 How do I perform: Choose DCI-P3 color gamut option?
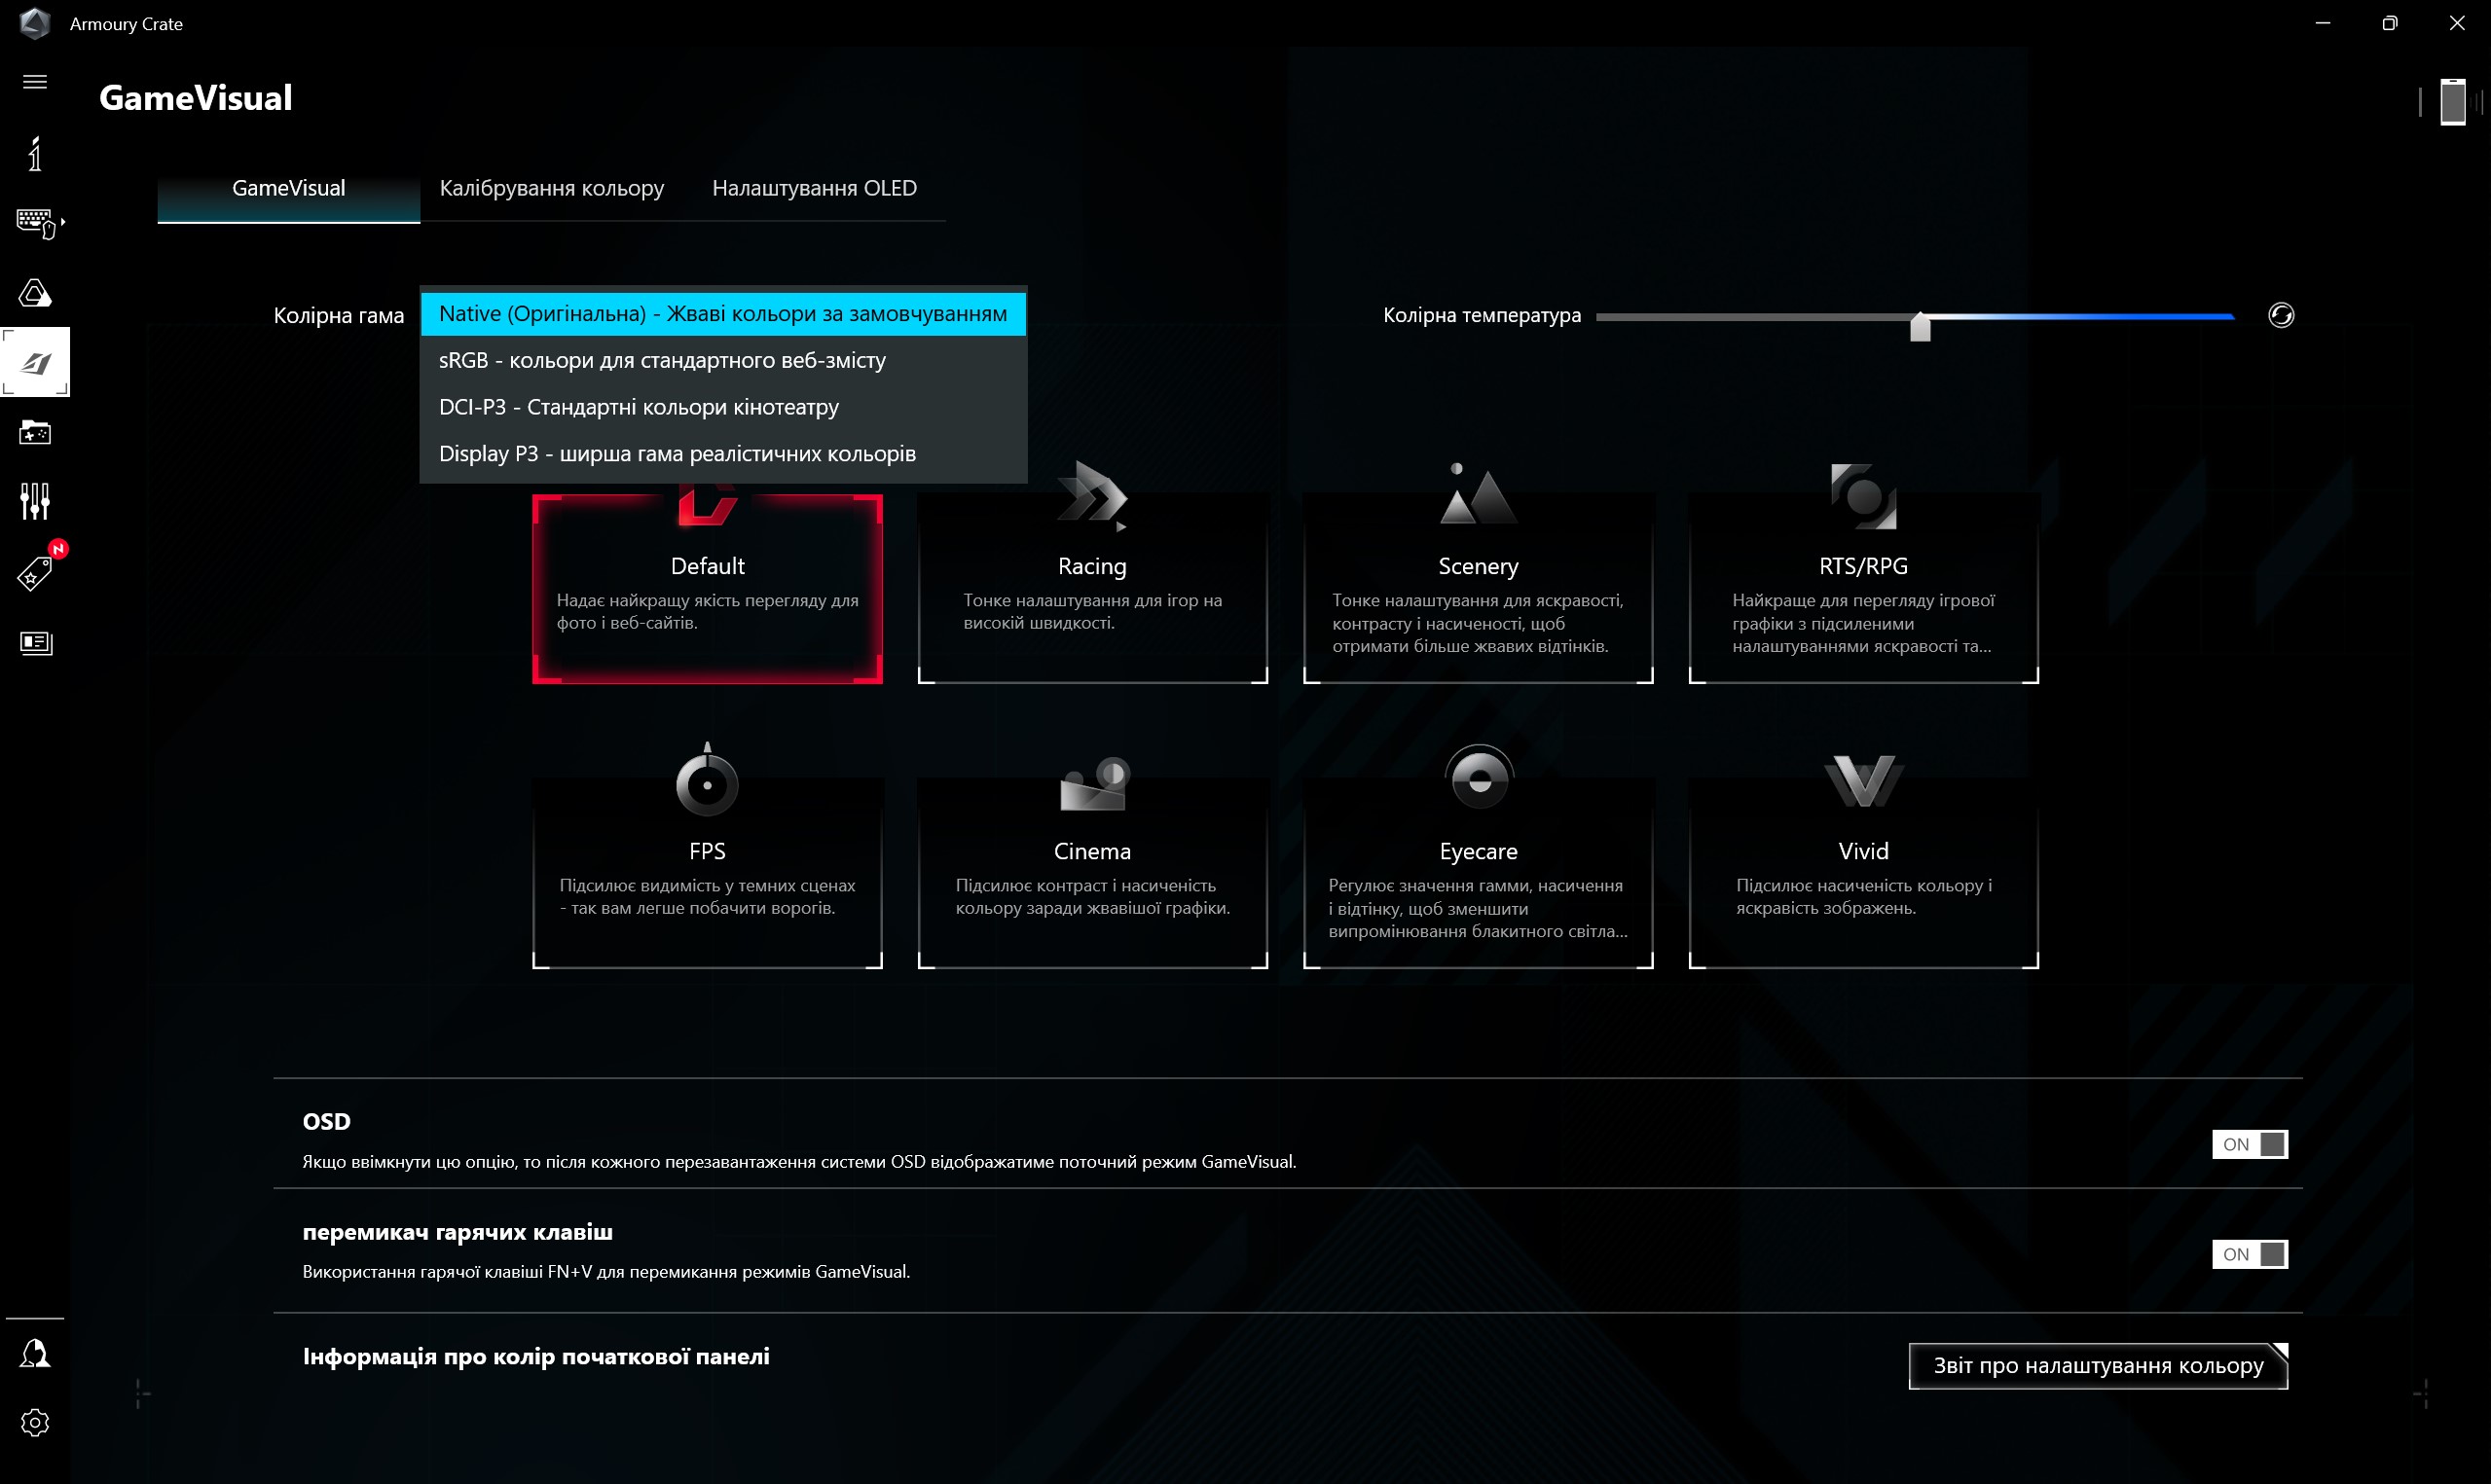coord(639,407)
